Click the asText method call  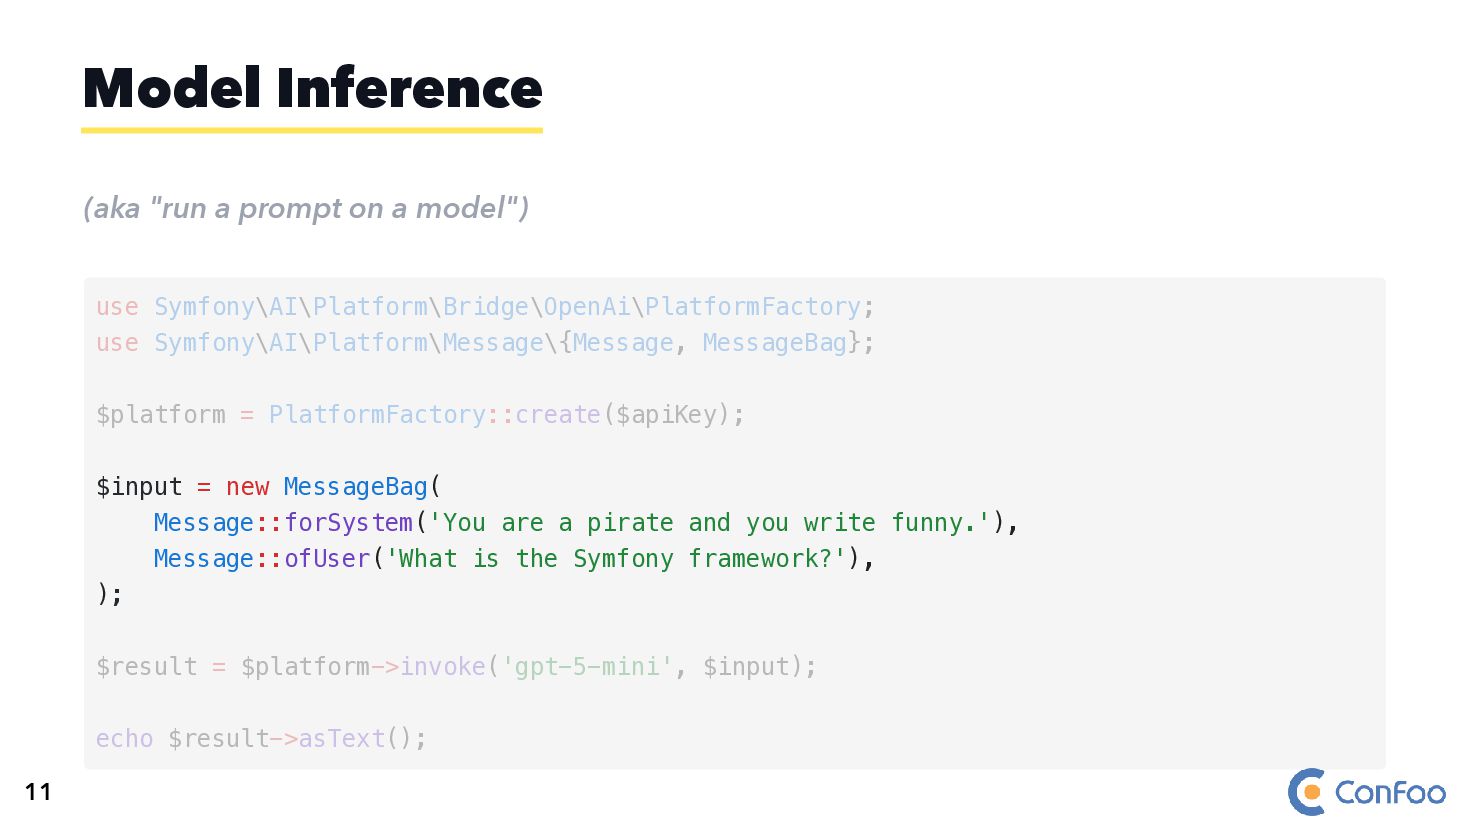[341, 738]
